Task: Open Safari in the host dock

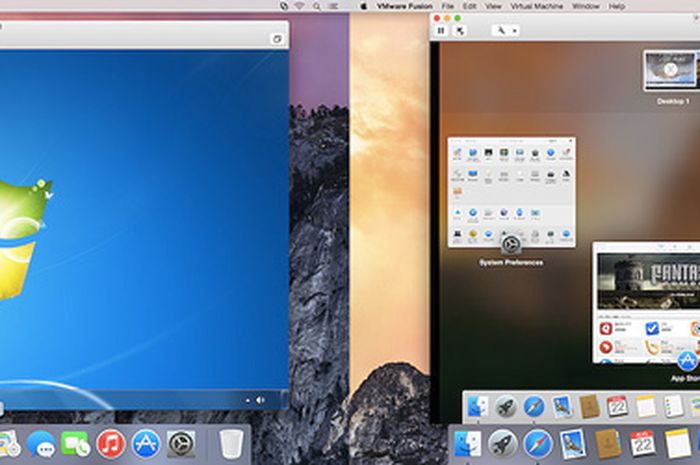Action: point(538,444)
